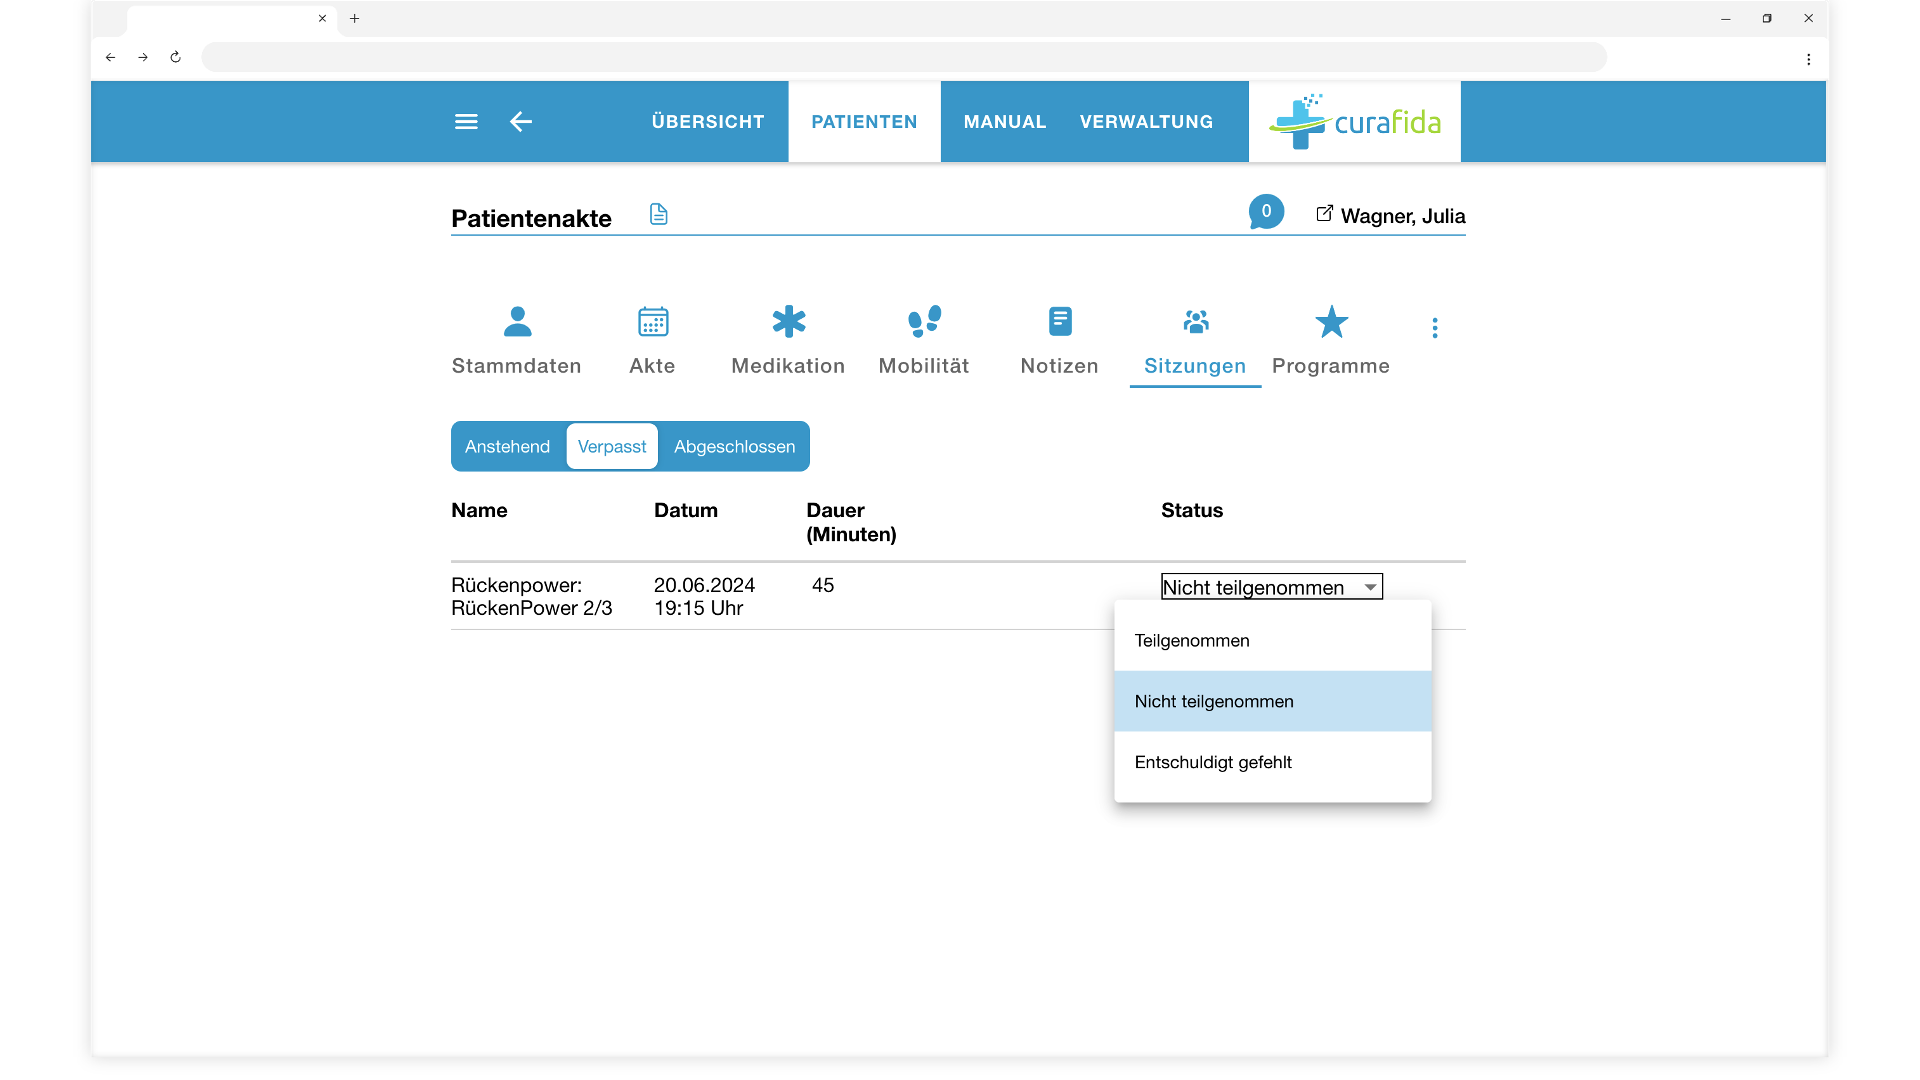Click the curafida logo
The height and width of the screenshot is (1080, 1920).
(1355, 122)
